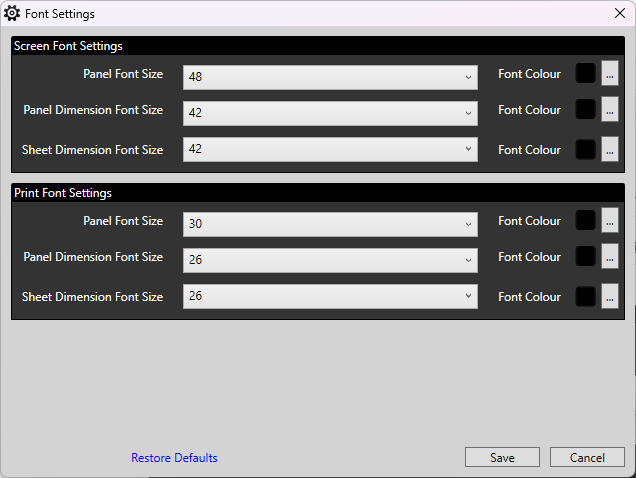Save the font settings

point(502,457)
